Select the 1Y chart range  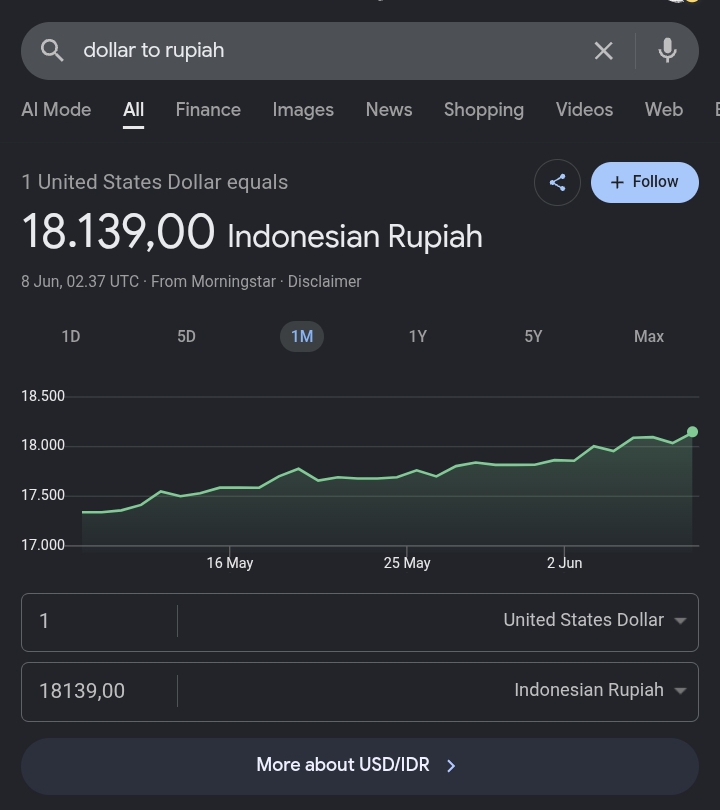click(418, 336)
